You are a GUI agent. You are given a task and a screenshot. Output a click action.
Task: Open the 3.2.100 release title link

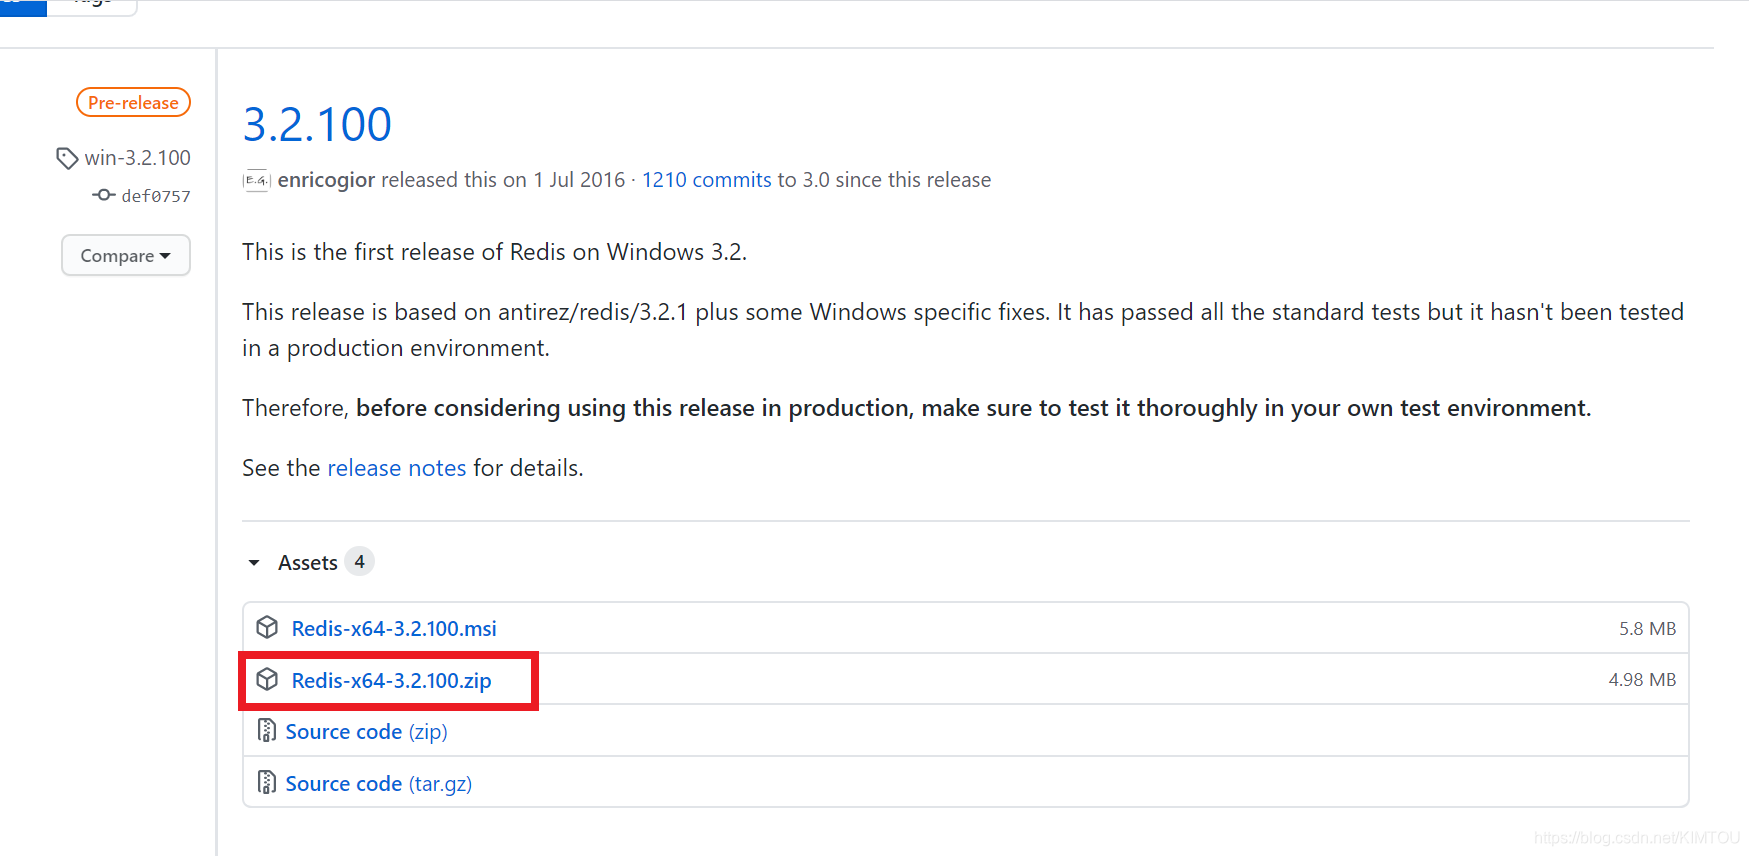[x=317, y=125]
